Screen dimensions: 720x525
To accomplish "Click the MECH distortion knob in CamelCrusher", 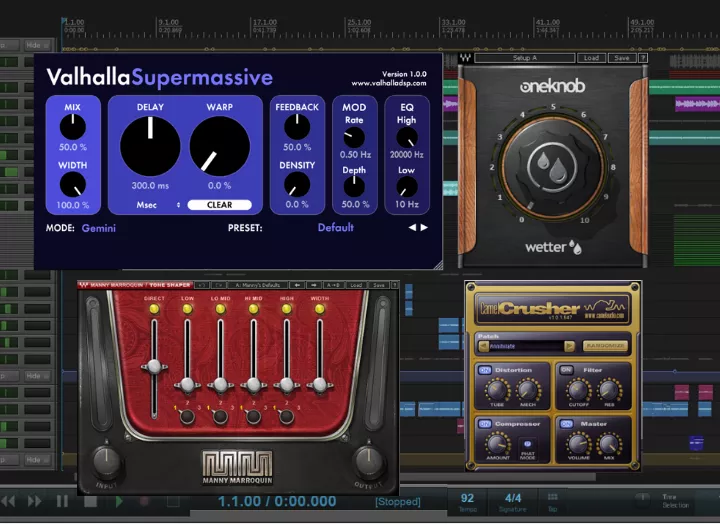I will pos(528,391).
